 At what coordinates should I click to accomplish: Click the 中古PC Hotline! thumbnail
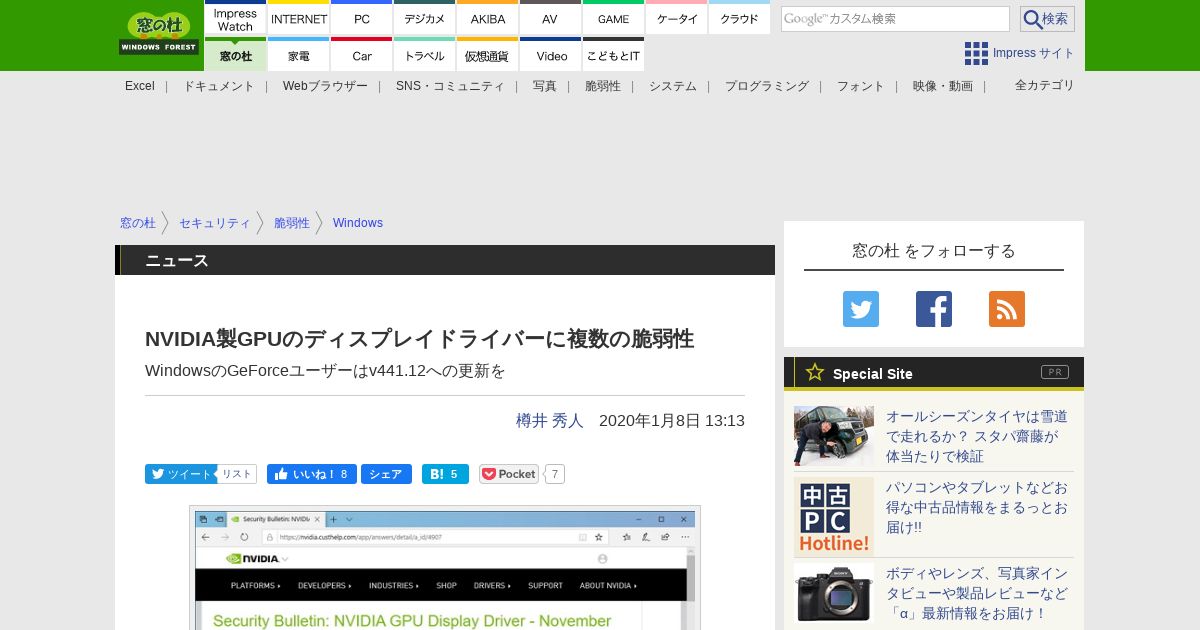[x=834, y=517]
